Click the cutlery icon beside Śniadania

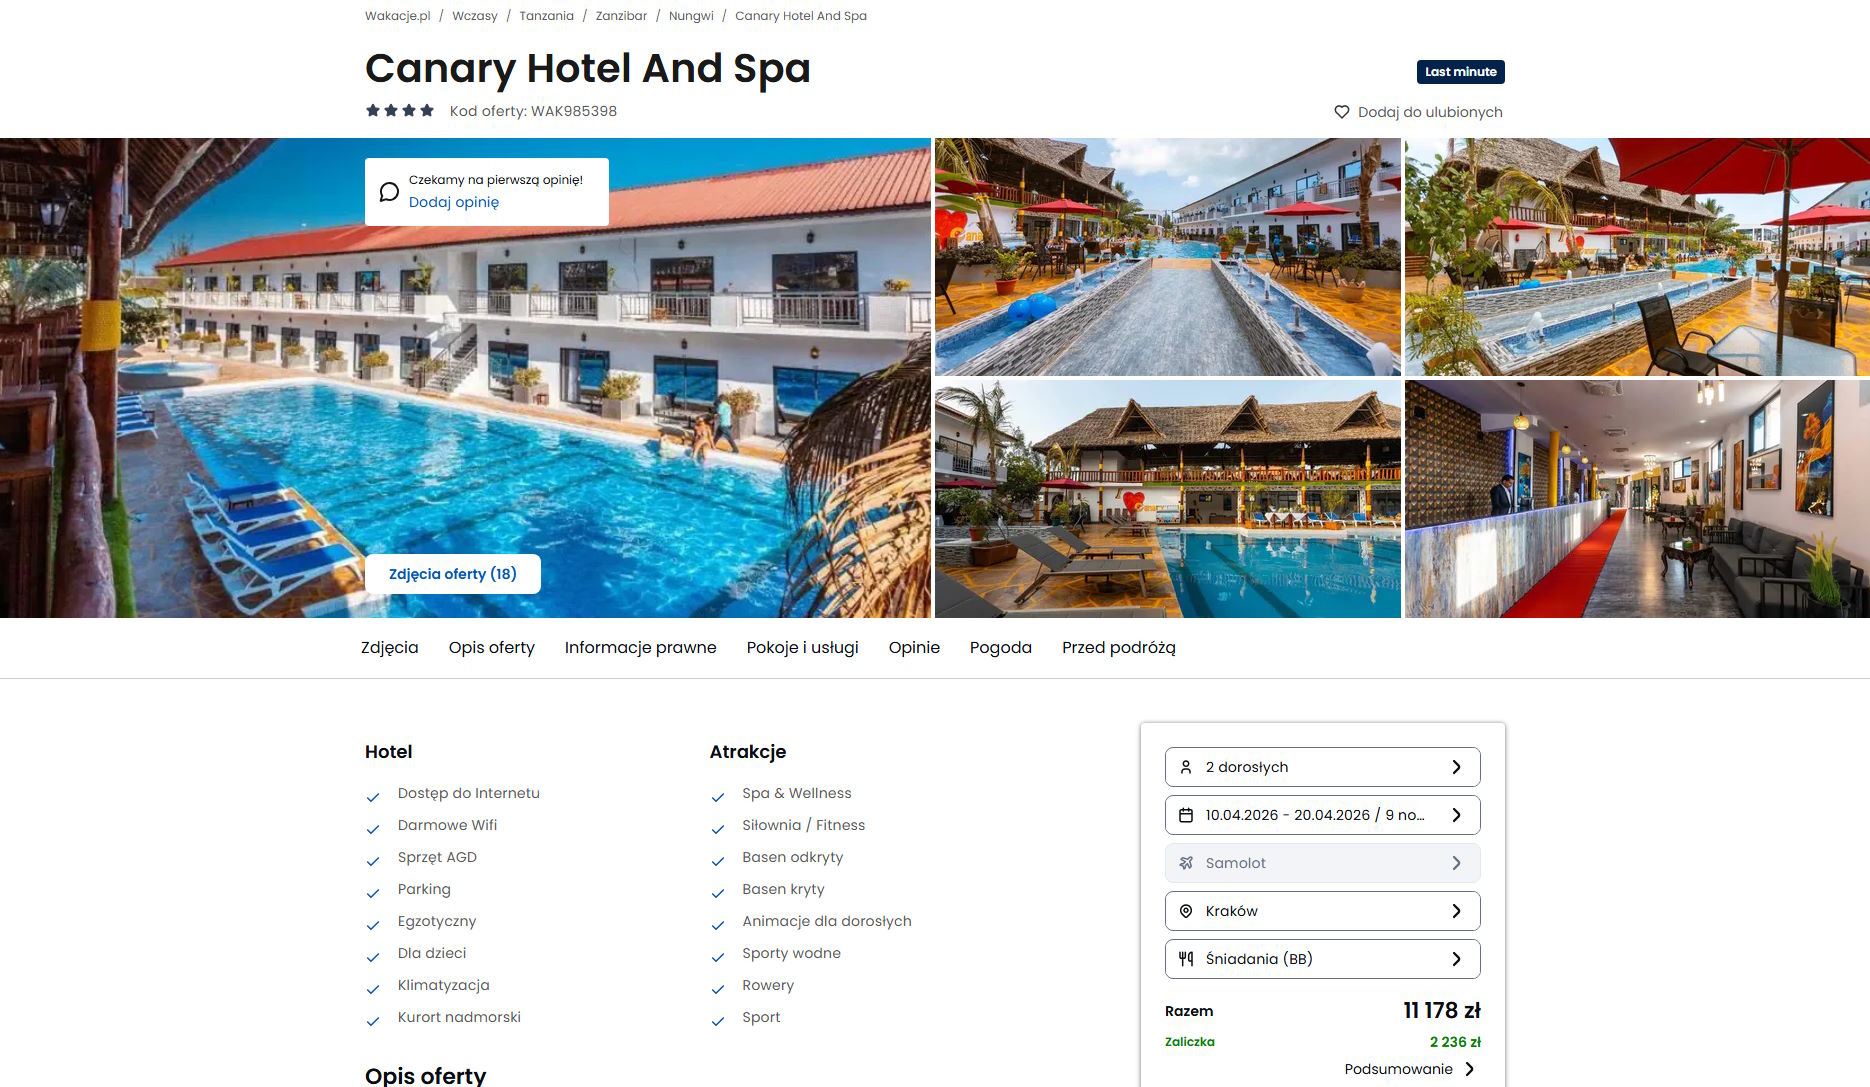[1186, 959]
